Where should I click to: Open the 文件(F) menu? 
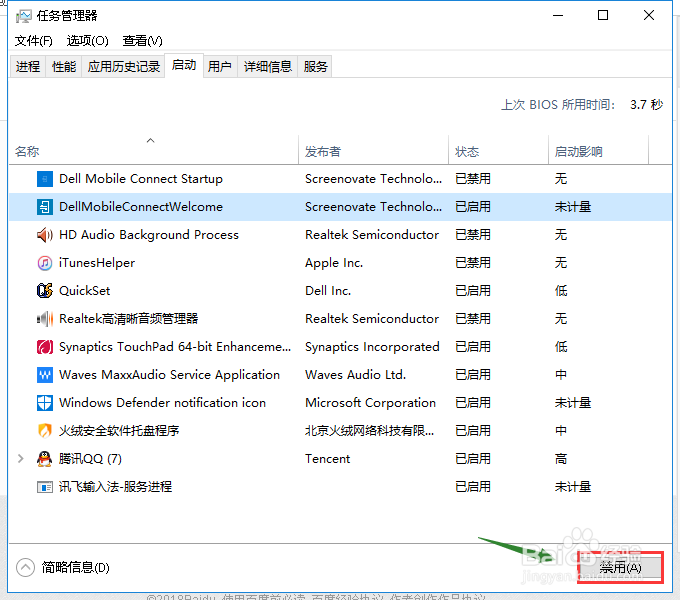click(x=34, y=41)
